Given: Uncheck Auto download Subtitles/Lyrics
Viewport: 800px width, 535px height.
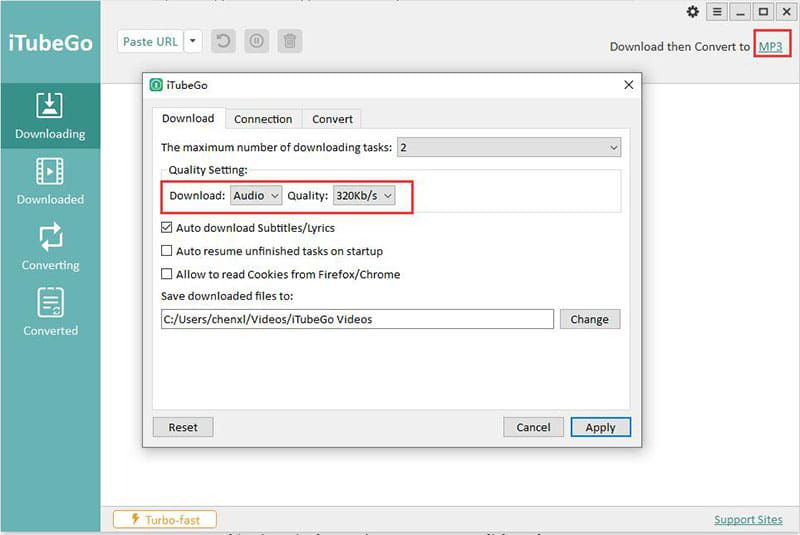Looking at the screenshot, I should coord(166,227).
